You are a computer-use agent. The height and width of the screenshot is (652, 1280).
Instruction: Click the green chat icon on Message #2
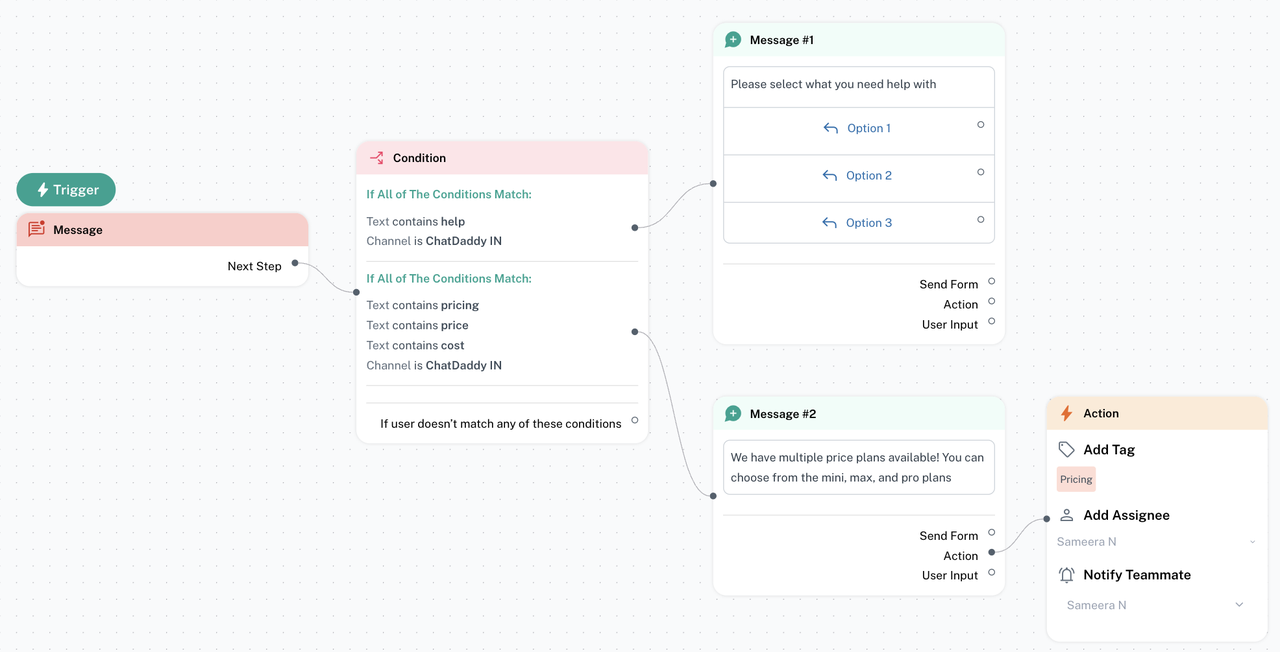point(733,414)
